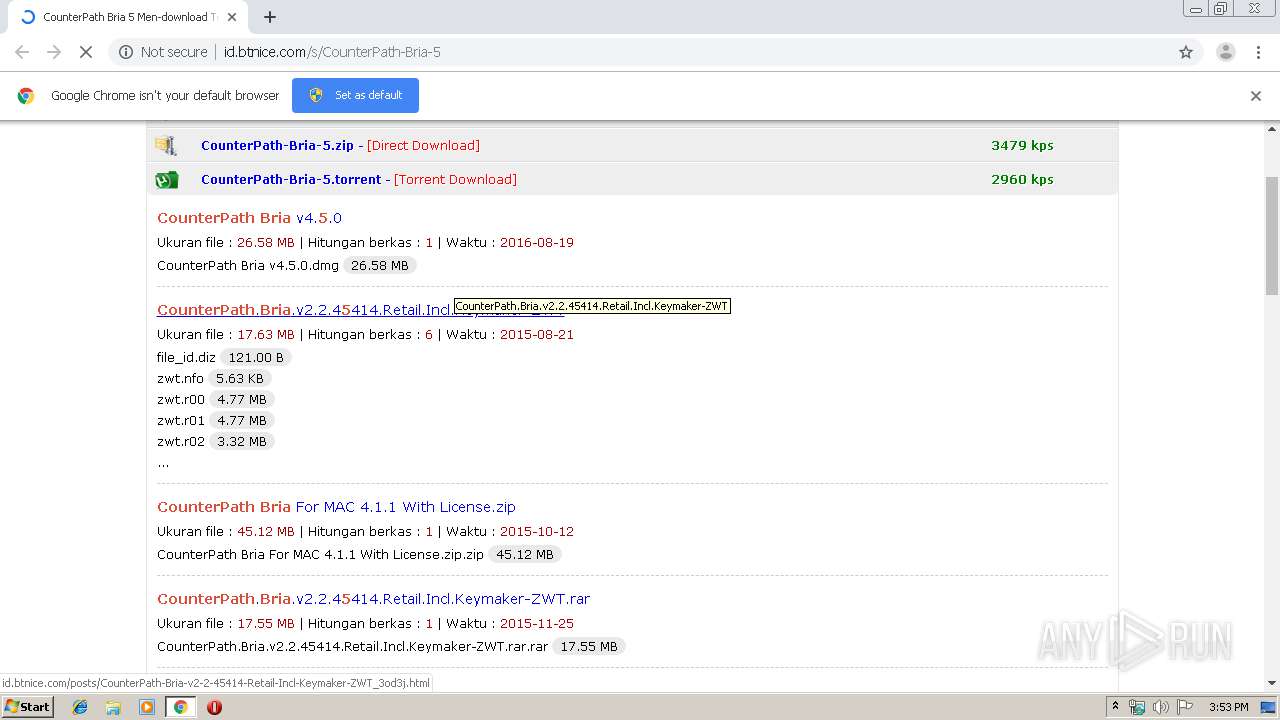This screenshot has width=1280, height=720.
Task: Click the scrollbar down arrow
Action: click(x=1272, y=683)
